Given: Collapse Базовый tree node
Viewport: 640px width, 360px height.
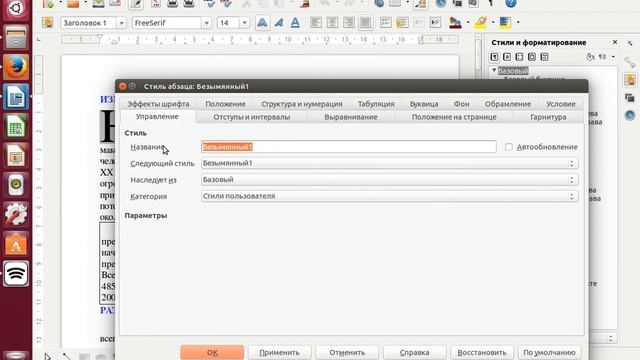Looking at the screenshot, I should point(494,70).
